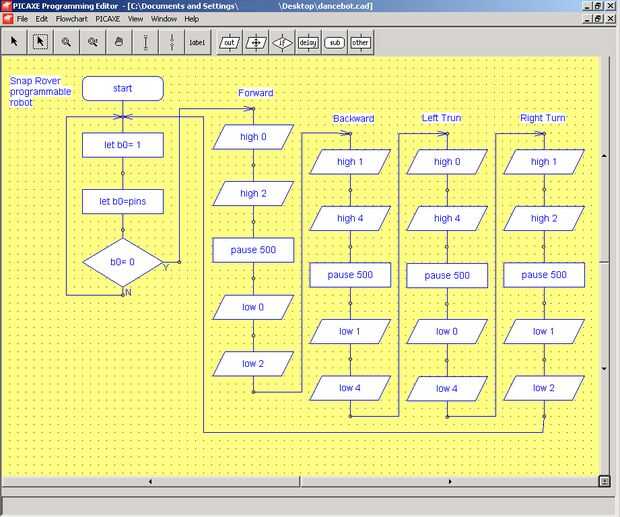Click the 'Backward' column label
This screenshot has width=620, height=517.
pos(353,119)
